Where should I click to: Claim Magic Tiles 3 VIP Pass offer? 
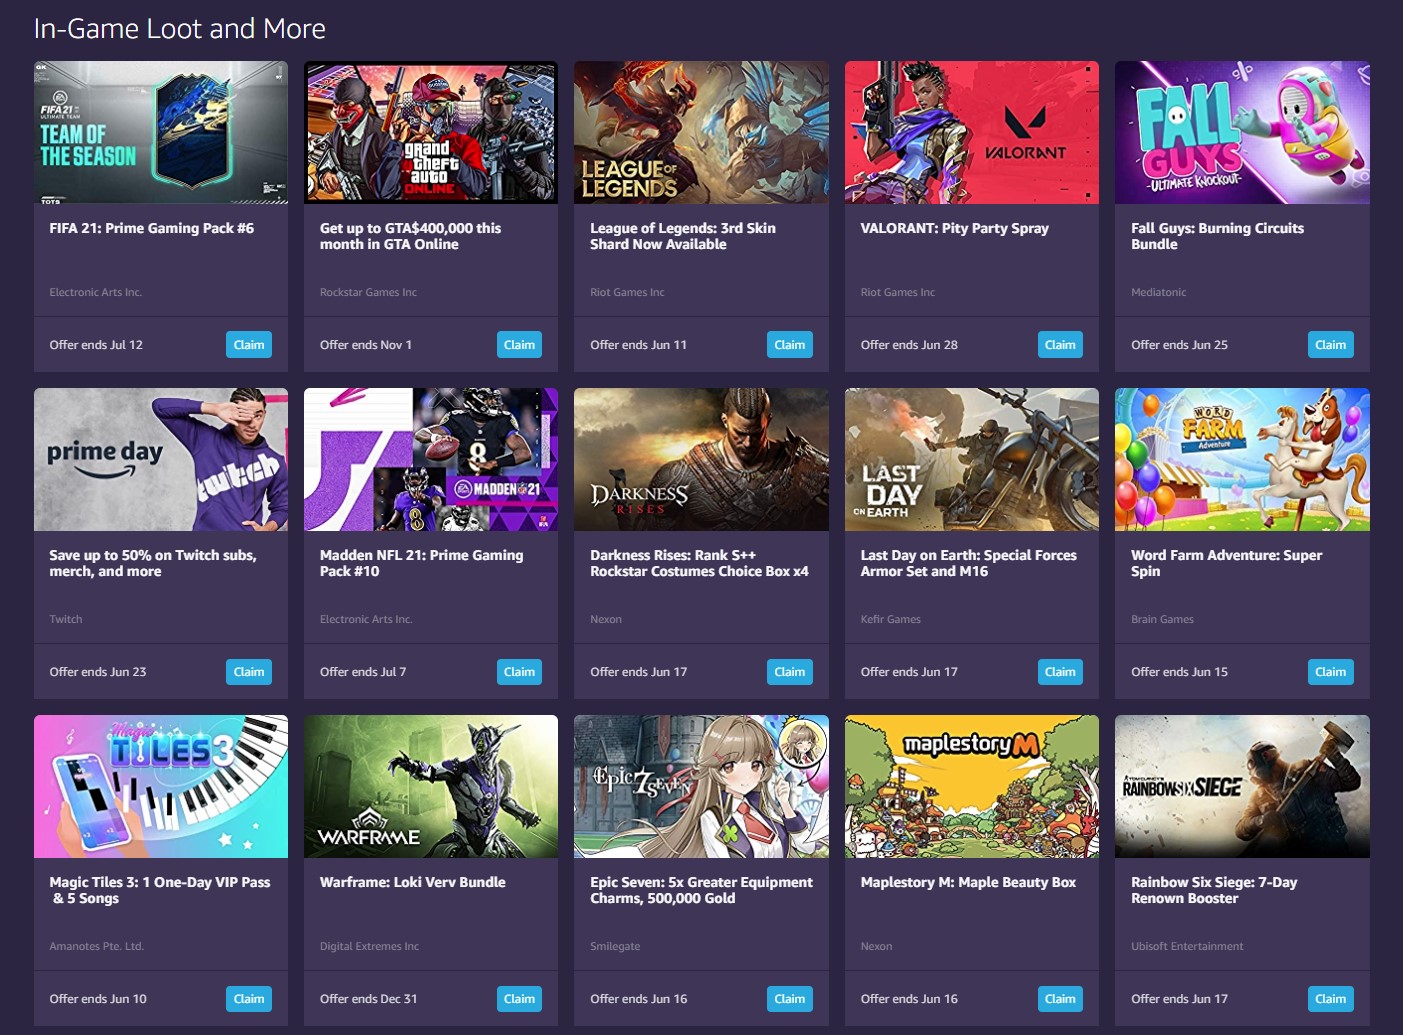(249, 999)
